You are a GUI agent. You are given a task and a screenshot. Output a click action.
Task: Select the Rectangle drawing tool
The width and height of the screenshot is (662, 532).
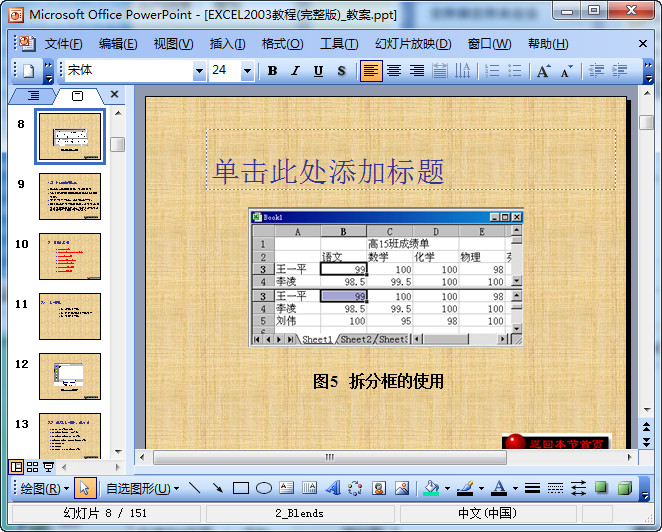(241, 489)
